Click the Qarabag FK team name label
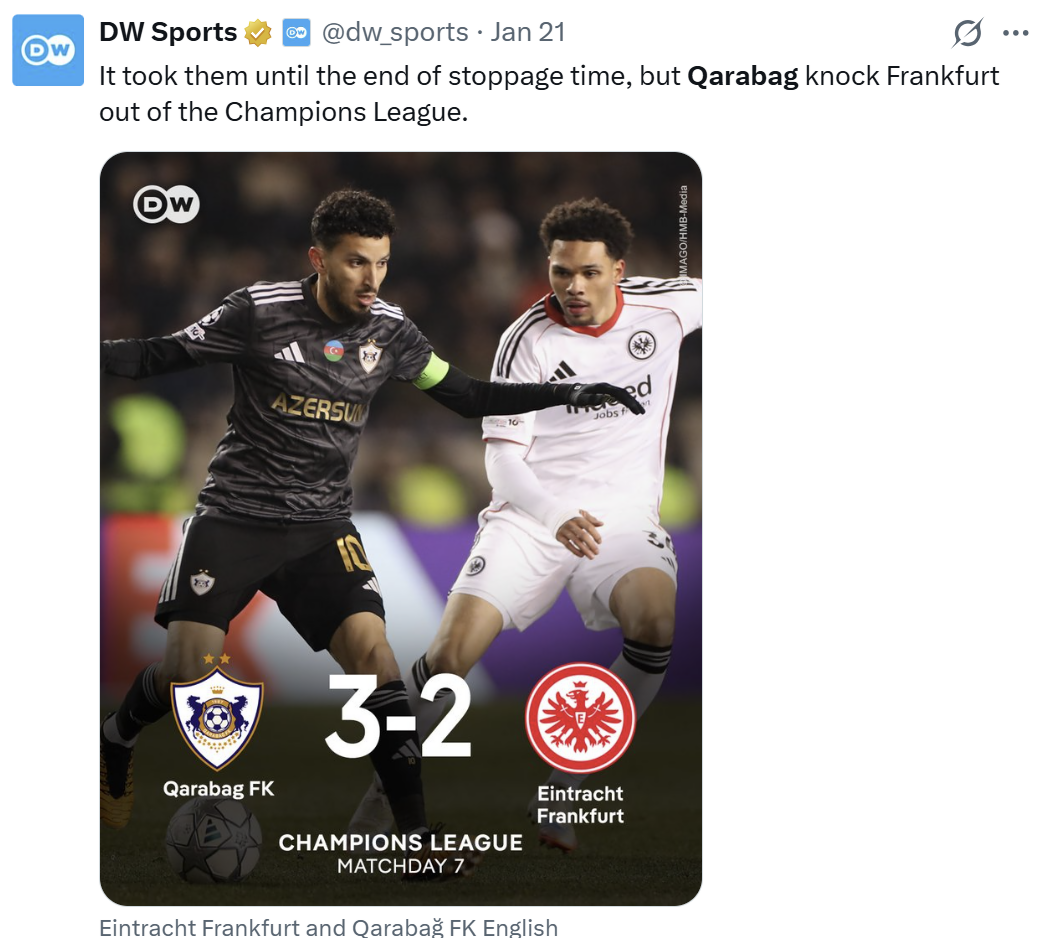 tap(218, 789)
